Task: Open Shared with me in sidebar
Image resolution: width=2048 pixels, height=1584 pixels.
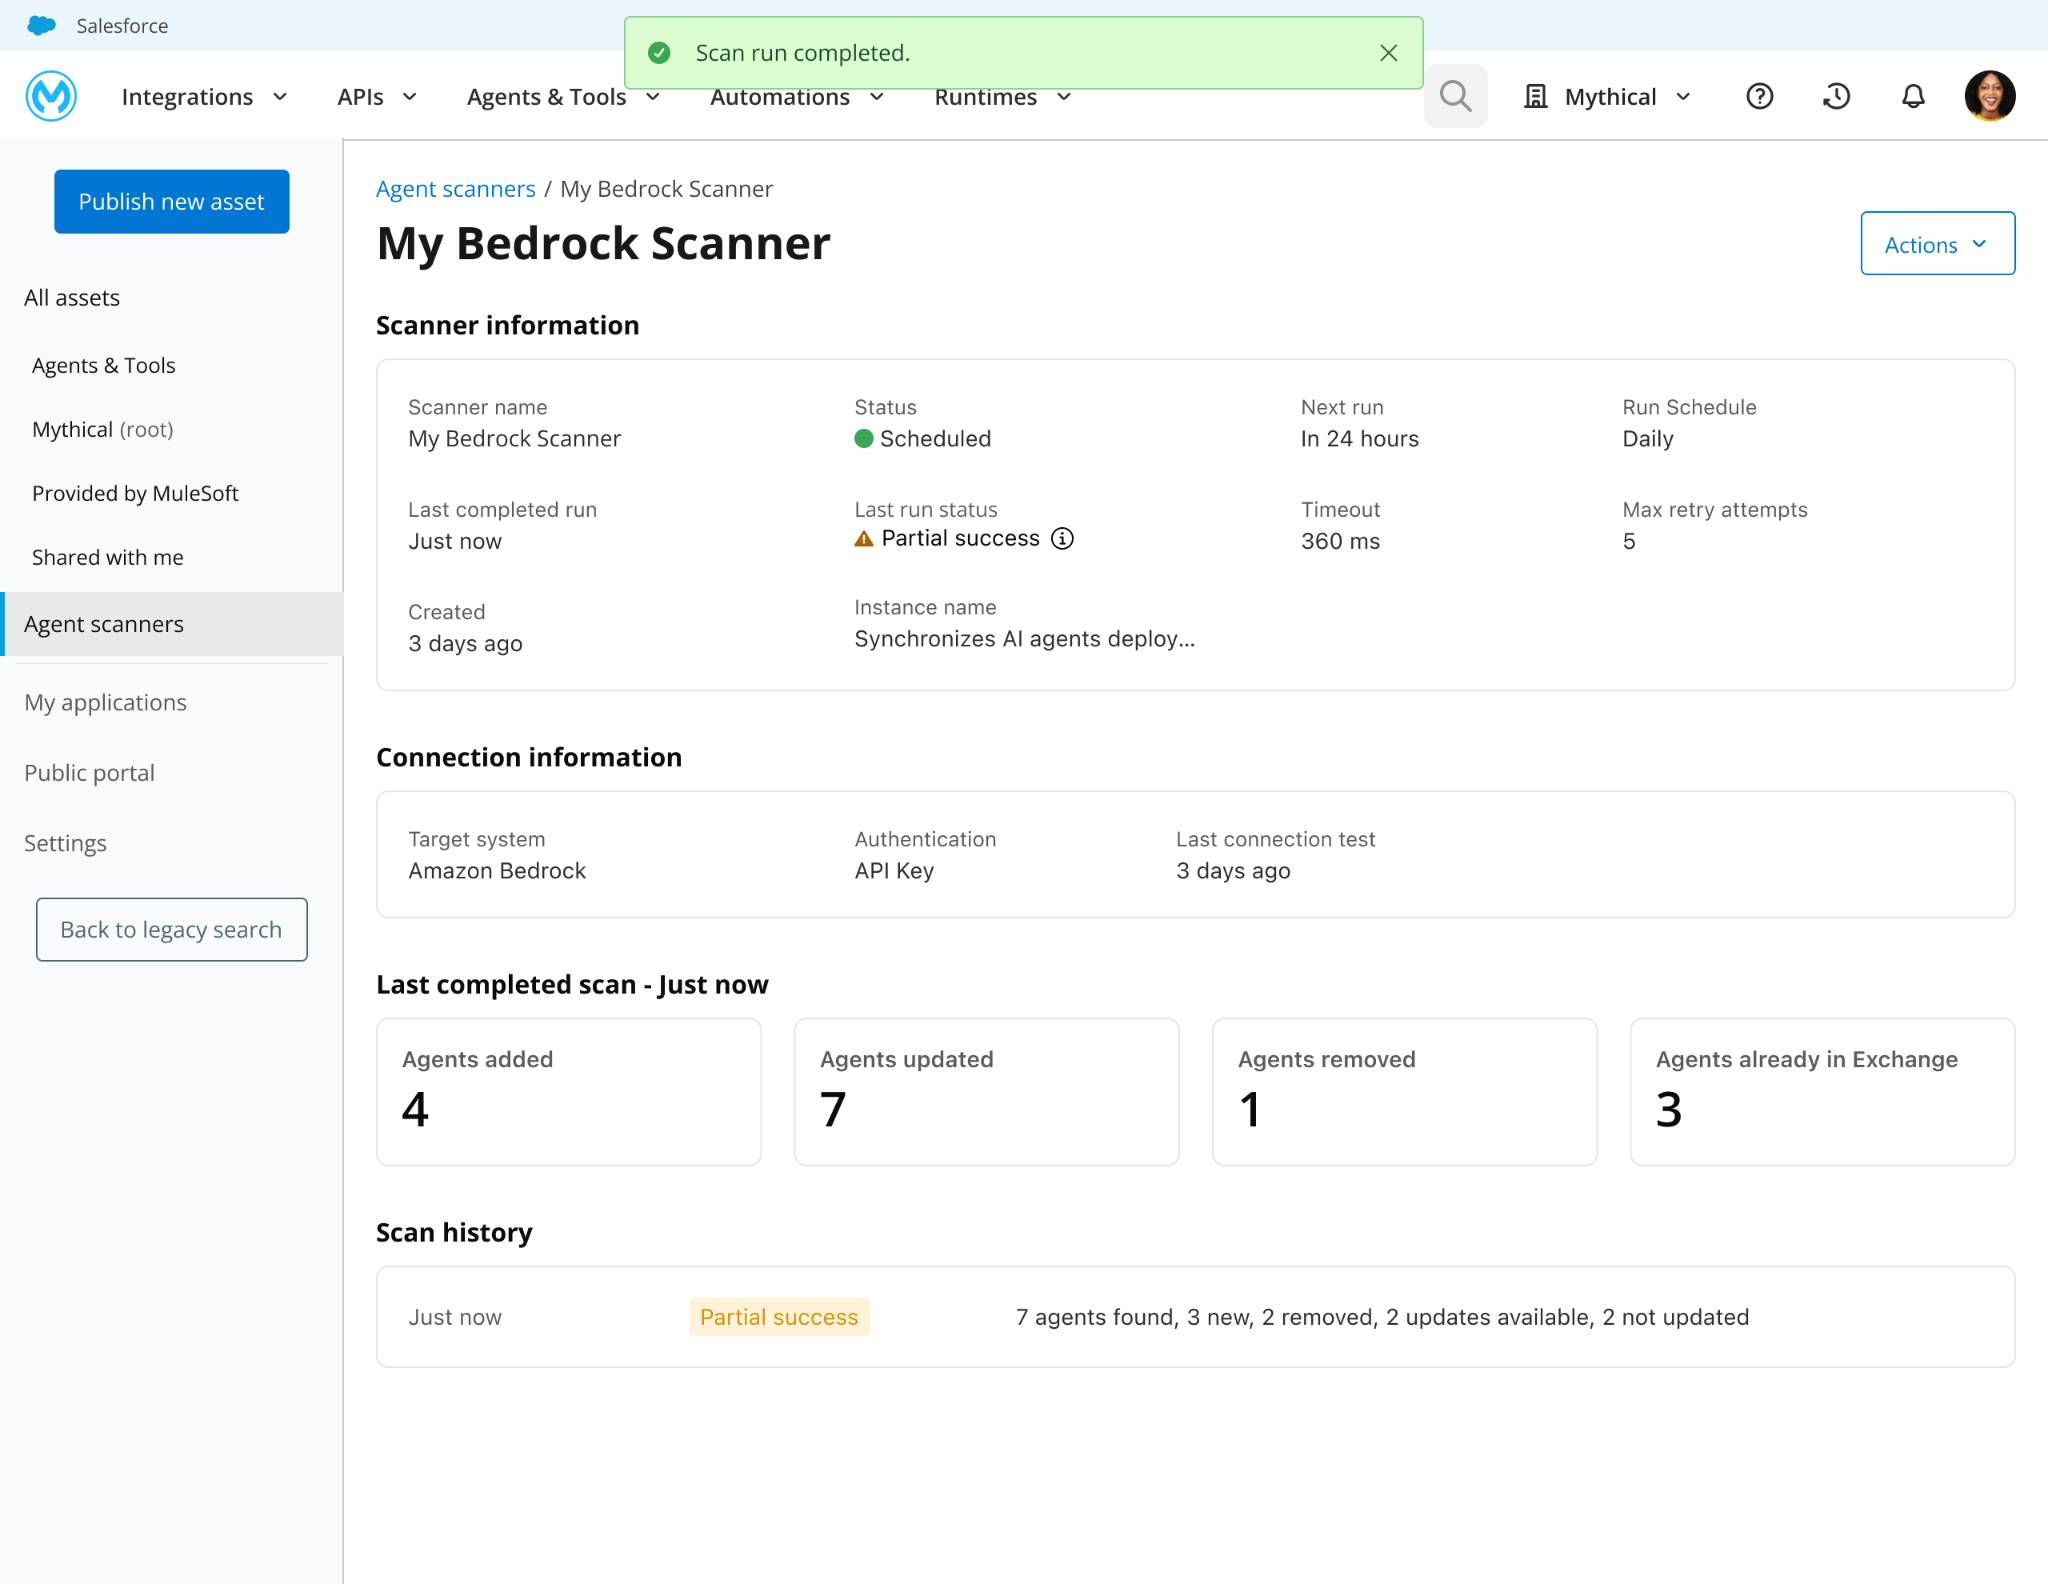Action: (107, 557)
